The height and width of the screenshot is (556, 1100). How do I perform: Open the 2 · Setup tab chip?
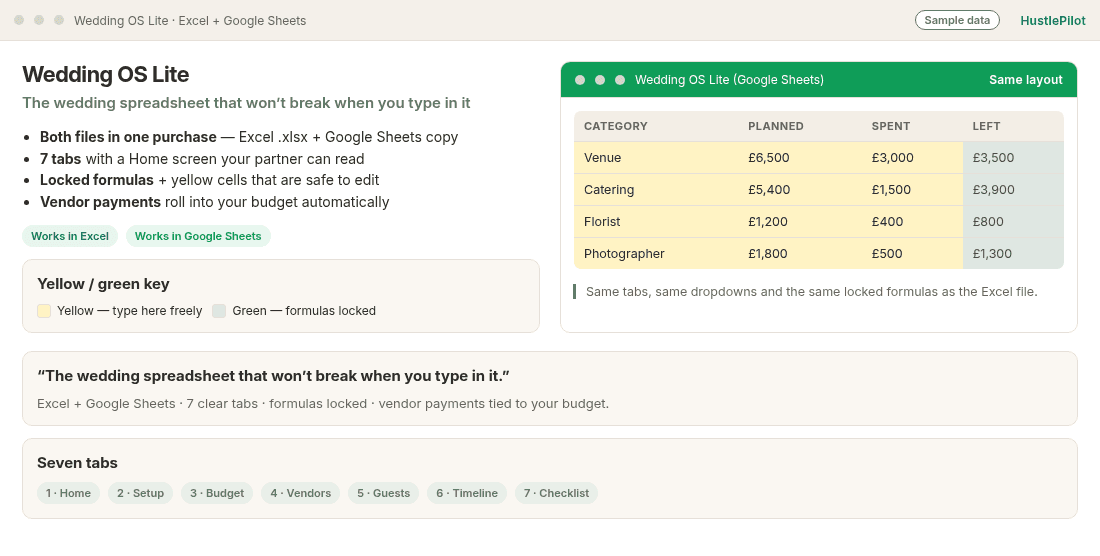(140, 493)
